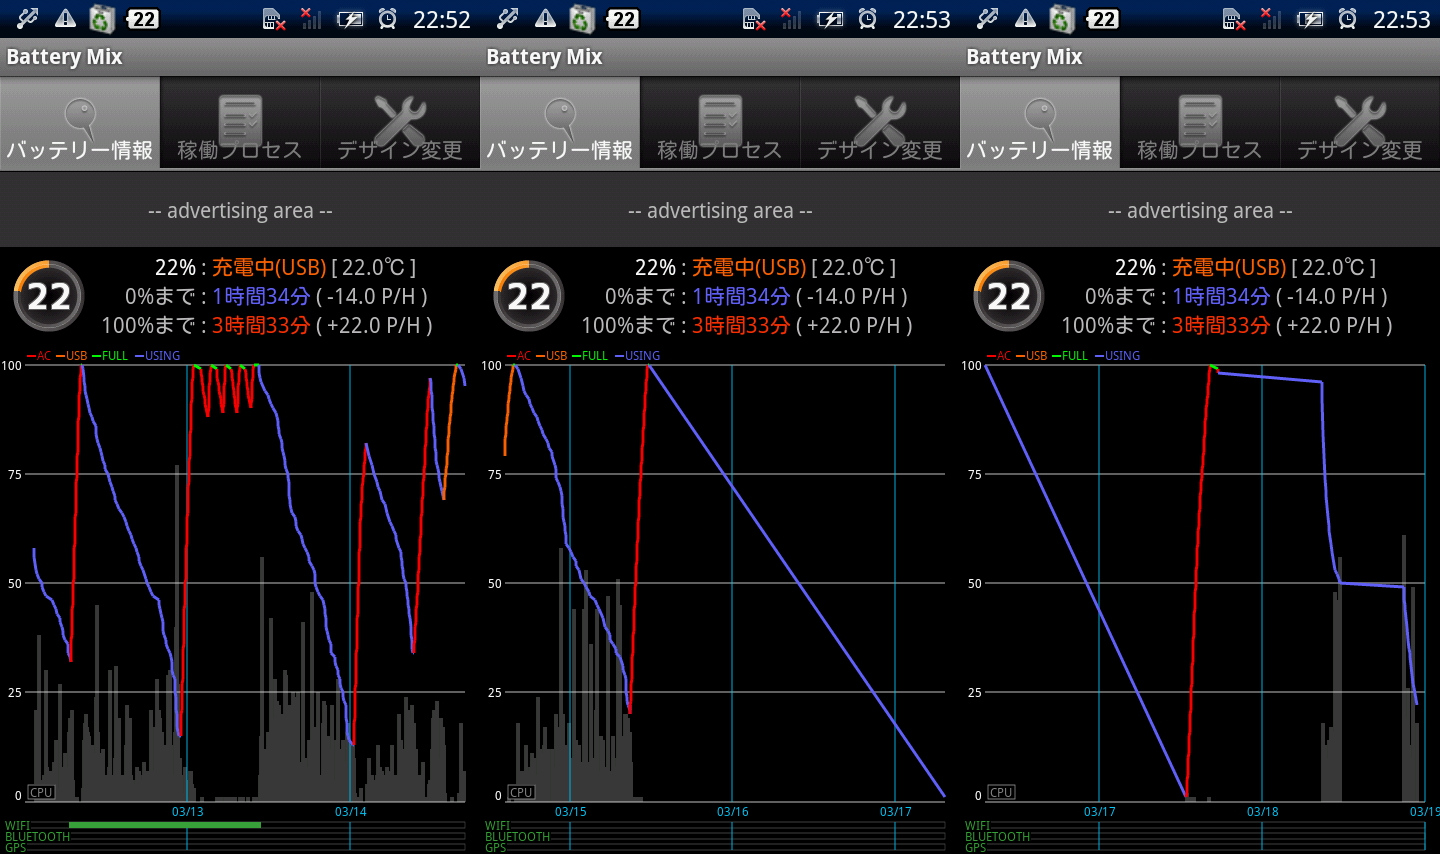Screen dimensions: 1440x854
Task: Tap the charging battery icon in the middle status bar
Action: pyautogui.click(x=829, y=19)
